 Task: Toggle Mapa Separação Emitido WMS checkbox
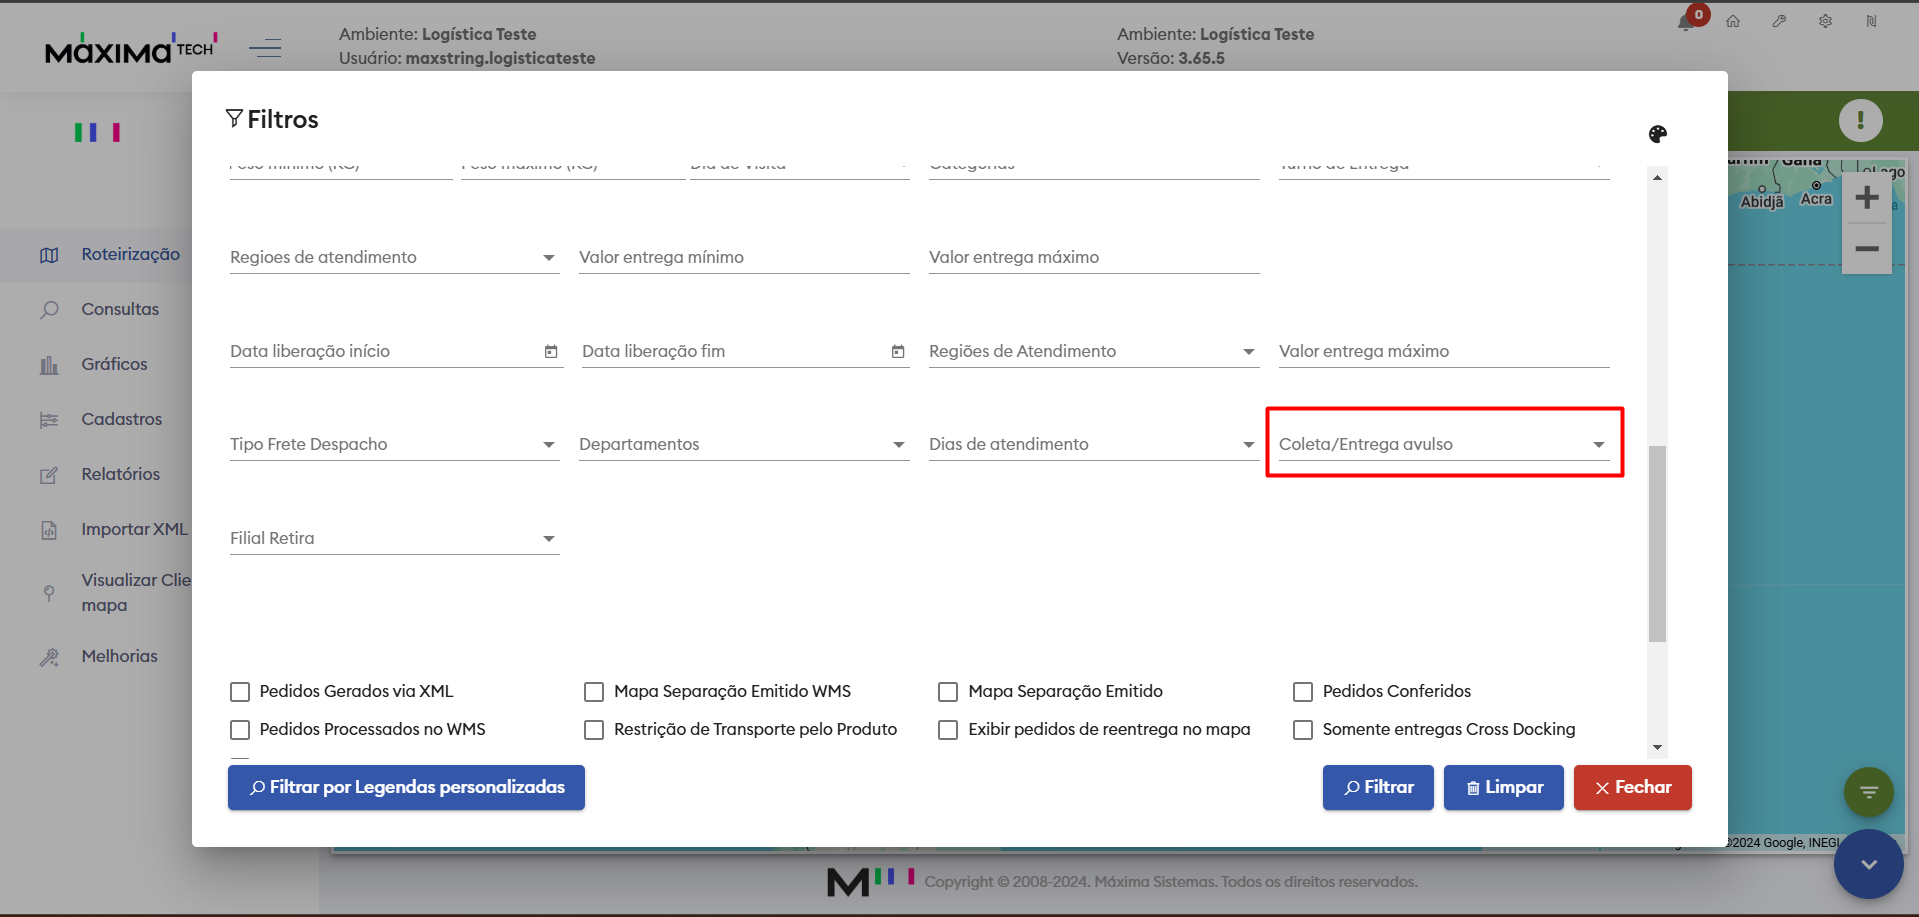(x=594, y=692)
